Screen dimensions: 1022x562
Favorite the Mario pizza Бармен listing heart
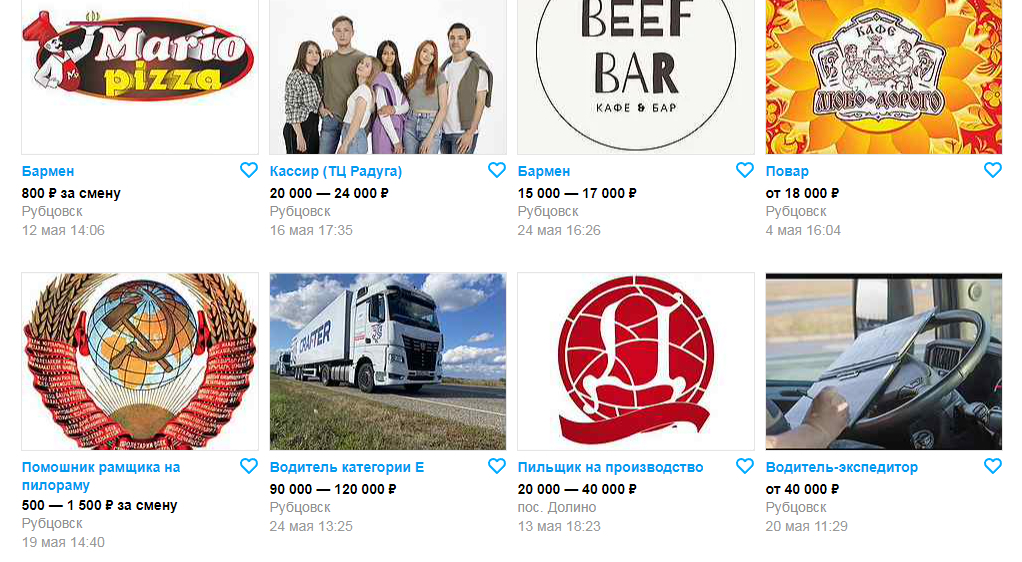pos(249,170)
